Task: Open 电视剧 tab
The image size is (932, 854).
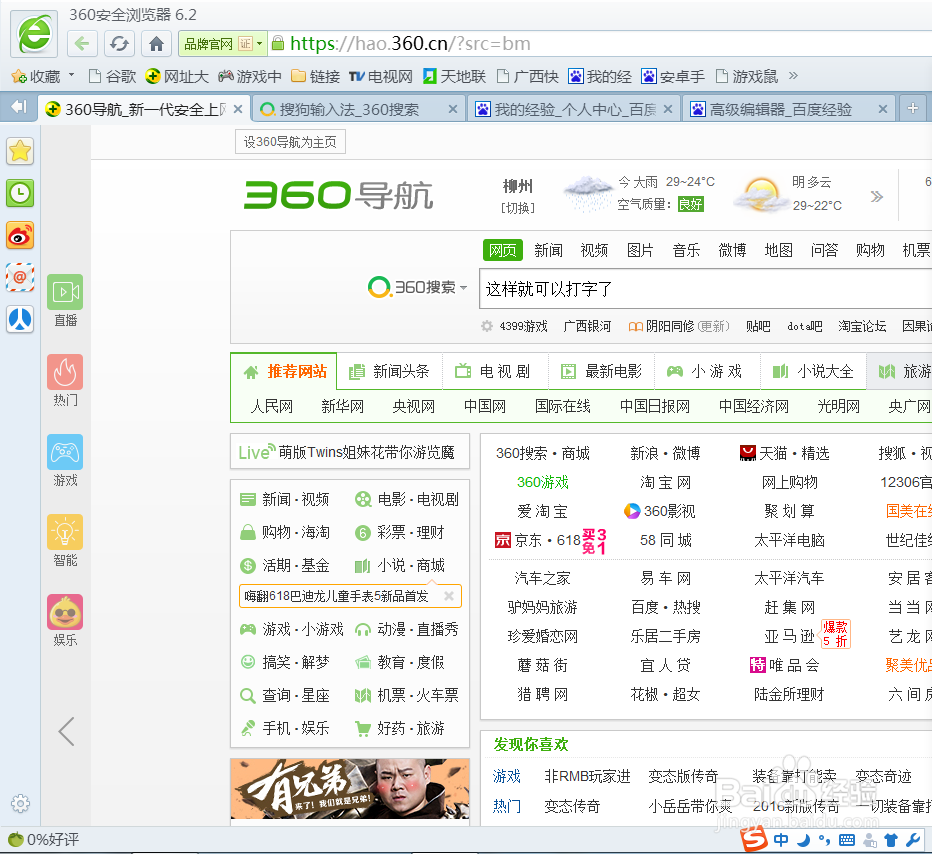Action: [496, 371]
